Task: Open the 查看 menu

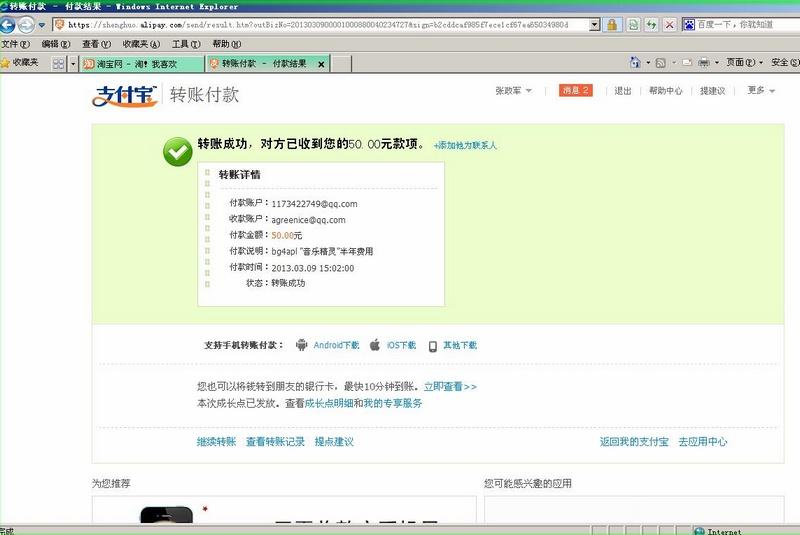Action: pyautogui.click(x=96, y=44)
